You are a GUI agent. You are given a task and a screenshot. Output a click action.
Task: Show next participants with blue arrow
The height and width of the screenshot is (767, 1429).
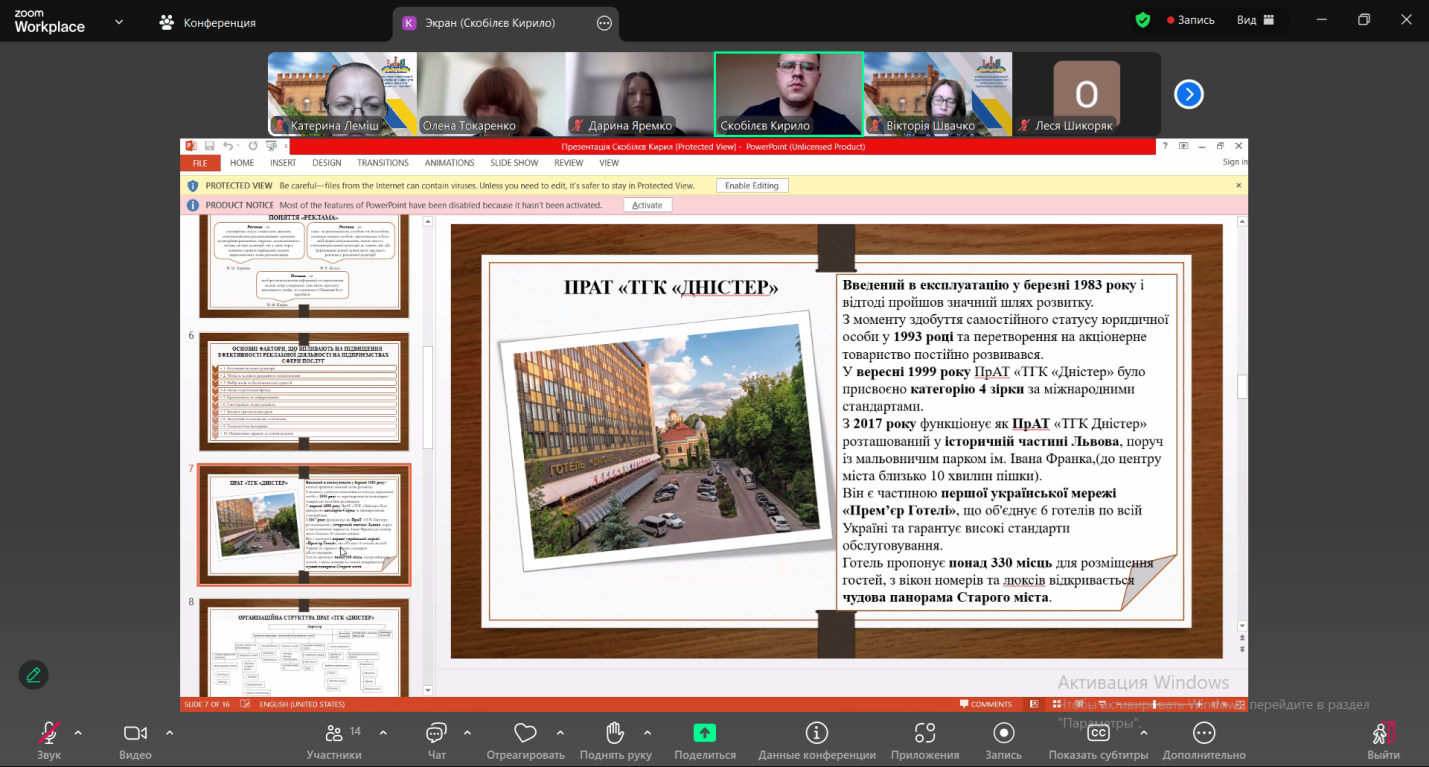point(1188,94)
